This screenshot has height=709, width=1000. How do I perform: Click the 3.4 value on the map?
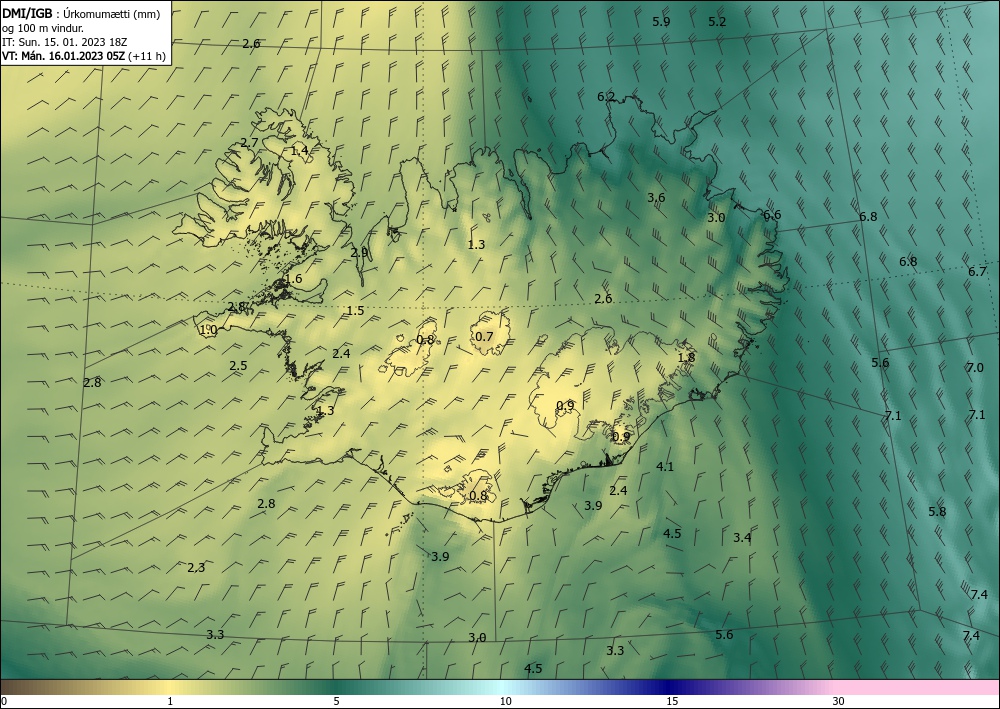point(742,538)
